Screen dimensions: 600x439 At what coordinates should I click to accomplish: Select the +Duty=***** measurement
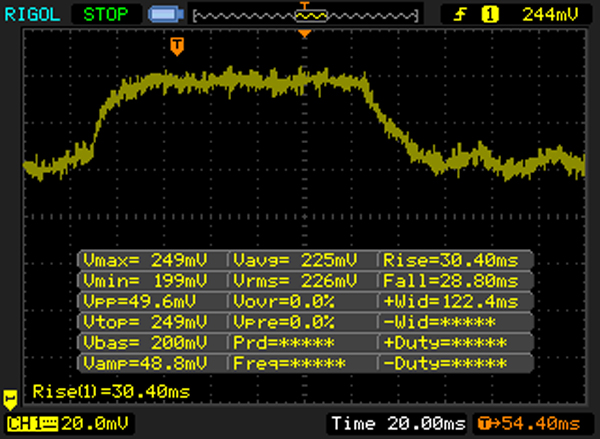445,343
